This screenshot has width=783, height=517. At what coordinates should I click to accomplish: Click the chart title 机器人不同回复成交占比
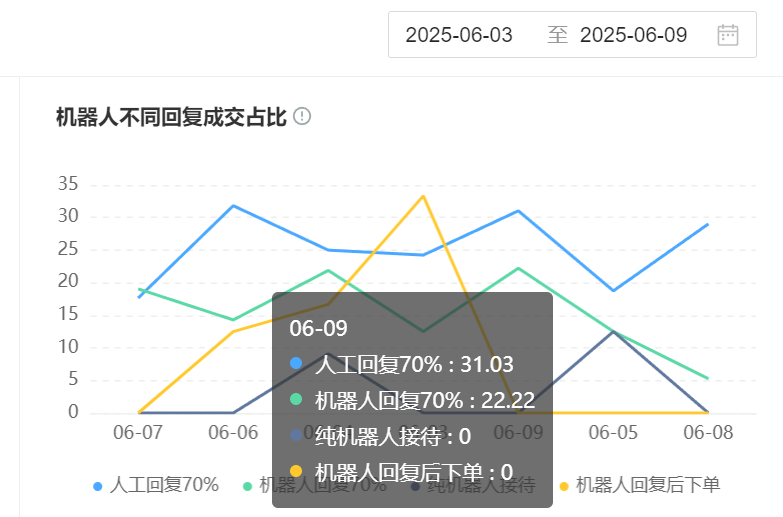click(x=171, y=117)
